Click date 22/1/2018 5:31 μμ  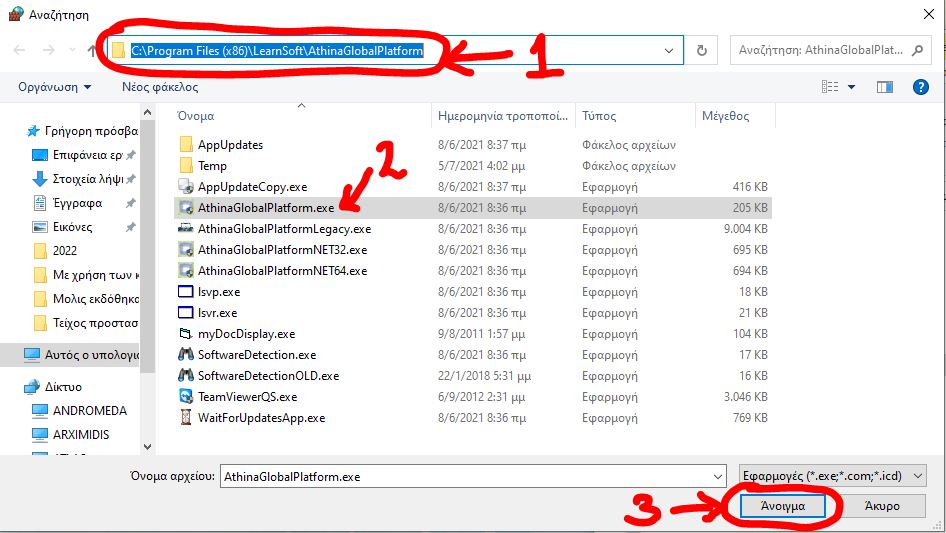point(484,375)
